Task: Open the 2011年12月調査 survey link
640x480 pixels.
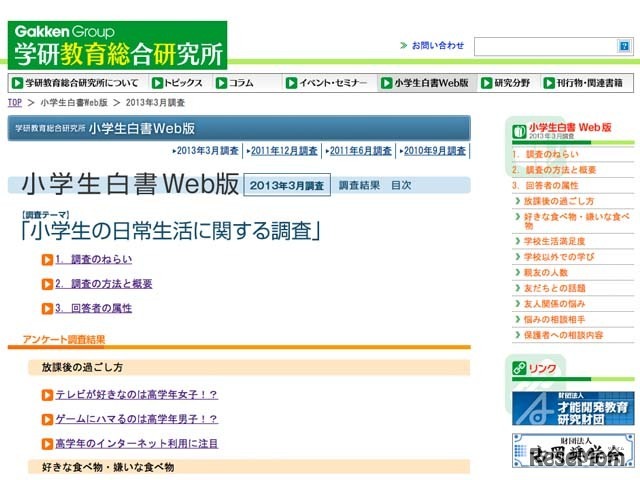Action: pos(282,151)
